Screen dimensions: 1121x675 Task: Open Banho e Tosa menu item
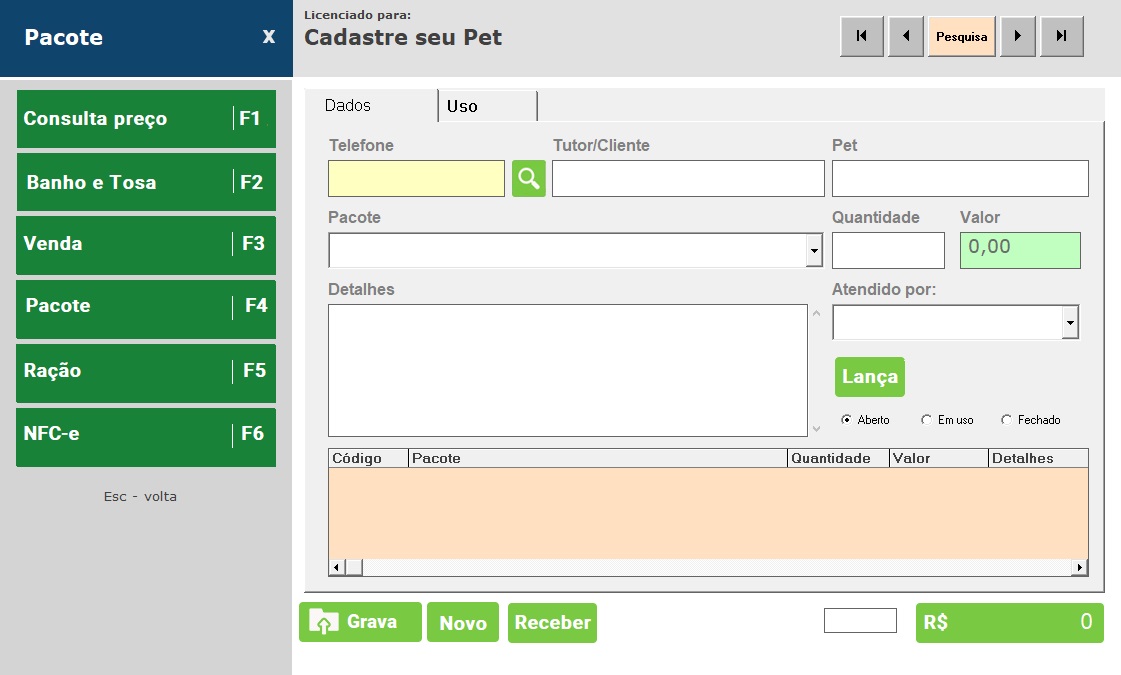point(146,182)
